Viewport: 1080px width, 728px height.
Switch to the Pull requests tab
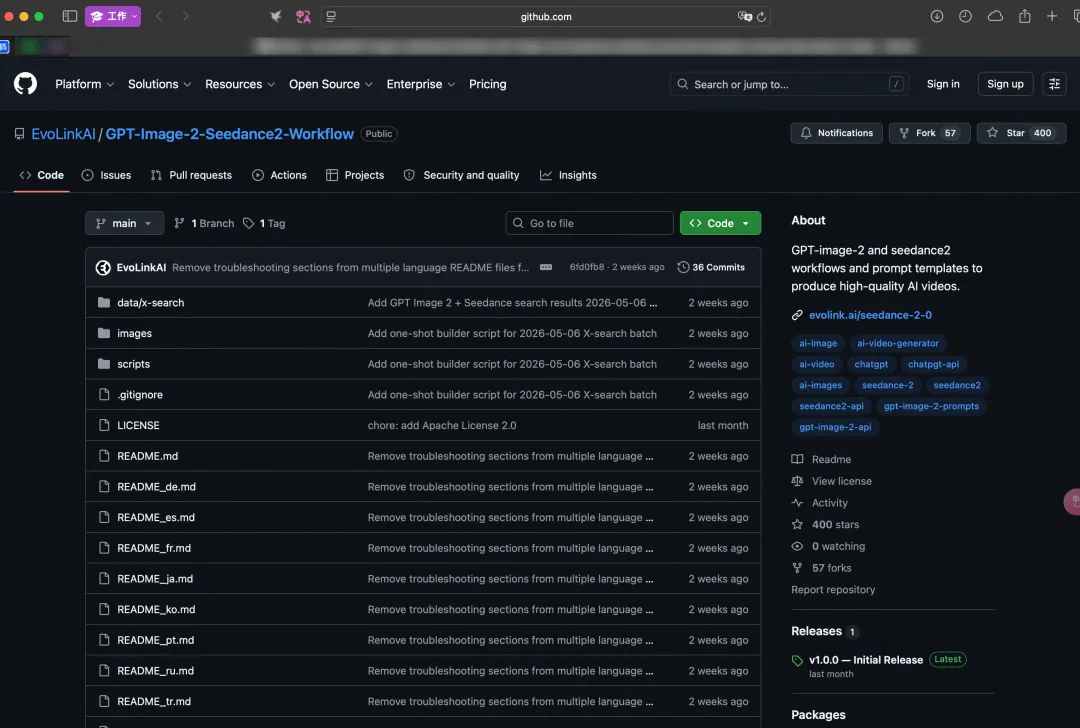click(x=191, y=175)
